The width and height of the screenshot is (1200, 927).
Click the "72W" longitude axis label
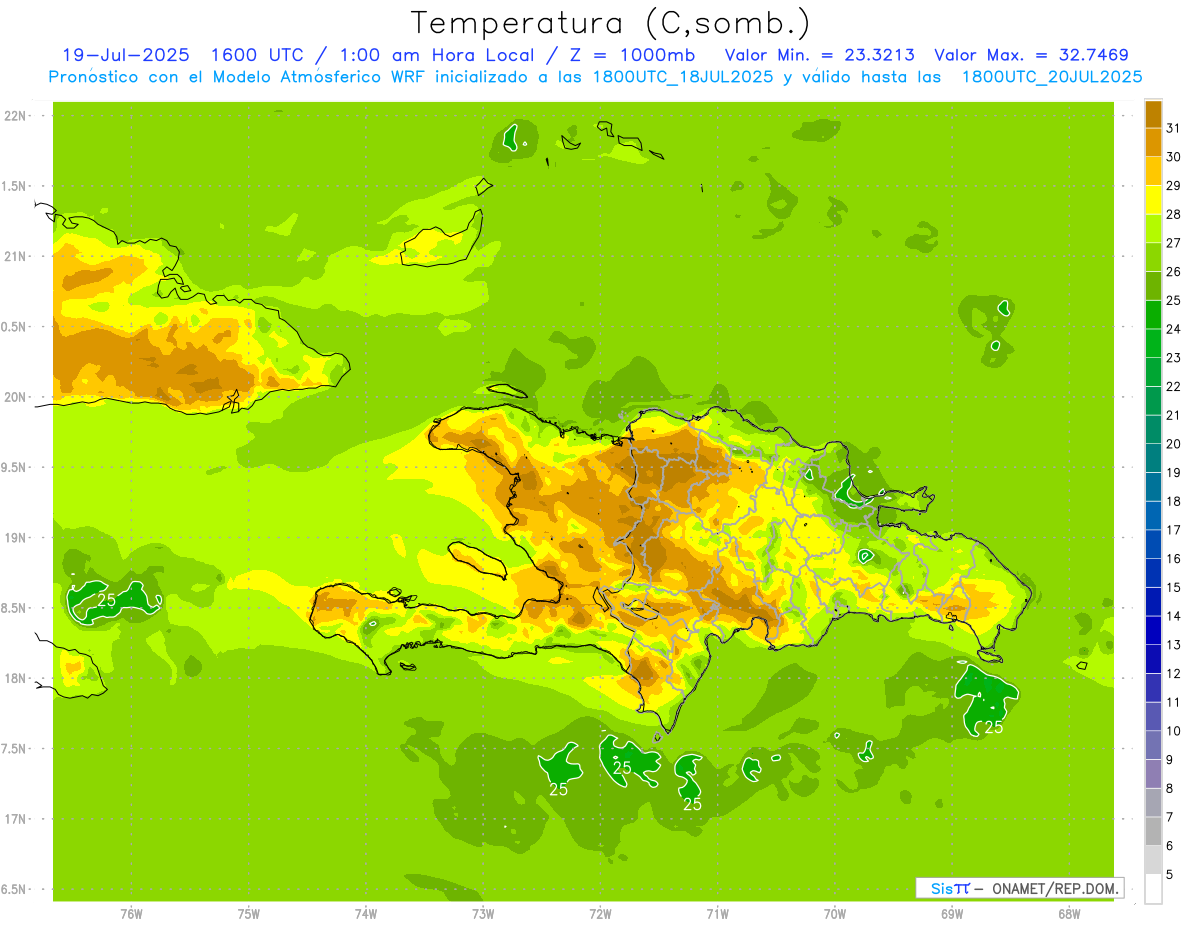coord(600,914)
